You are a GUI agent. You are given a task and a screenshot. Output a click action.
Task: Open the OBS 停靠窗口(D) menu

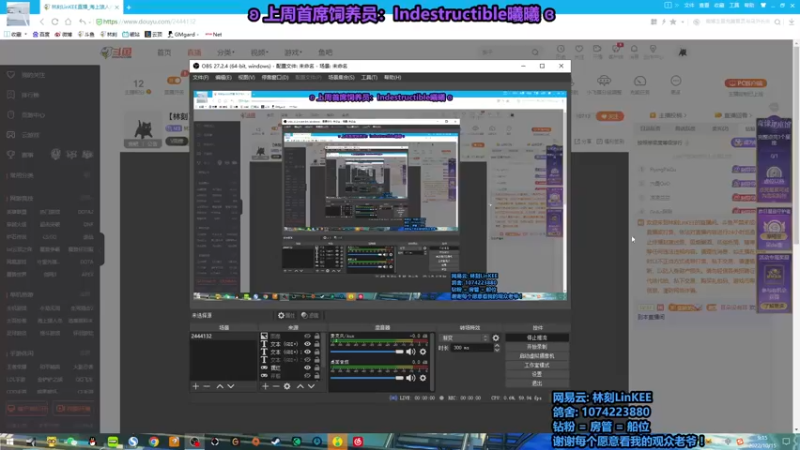[275, 78]
